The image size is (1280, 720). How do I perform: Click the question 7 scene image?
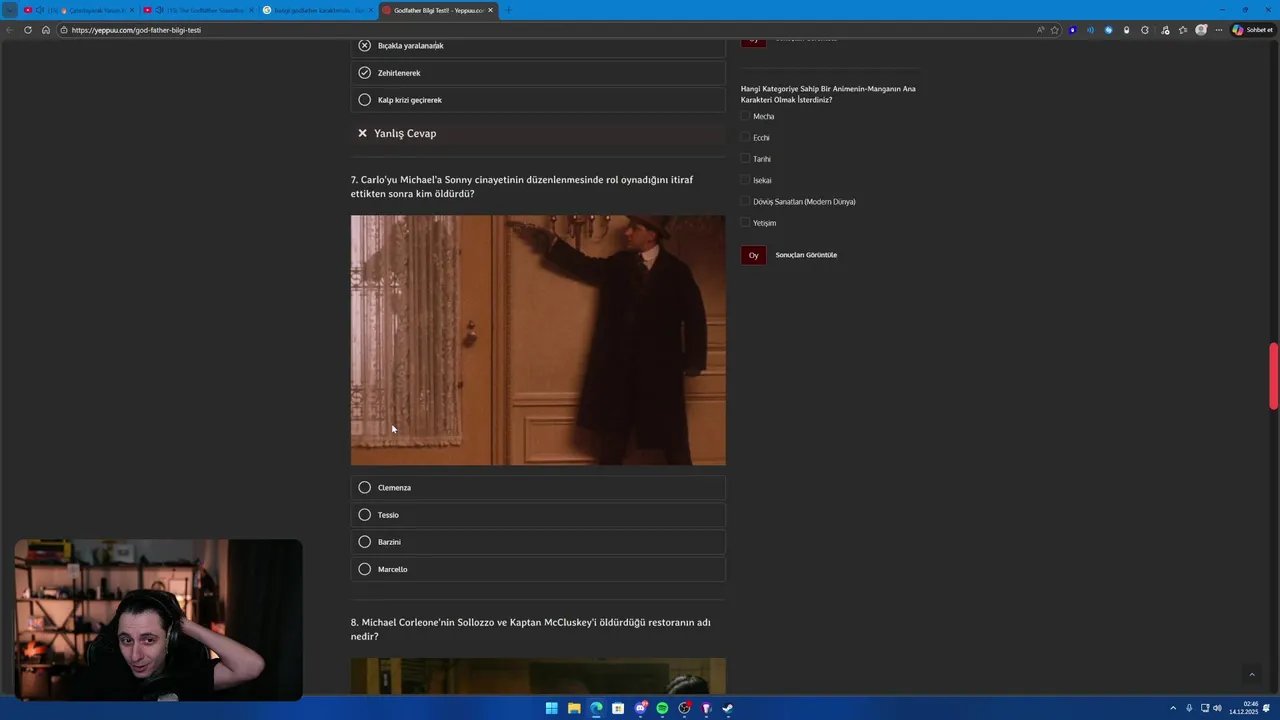click(538, 340)
